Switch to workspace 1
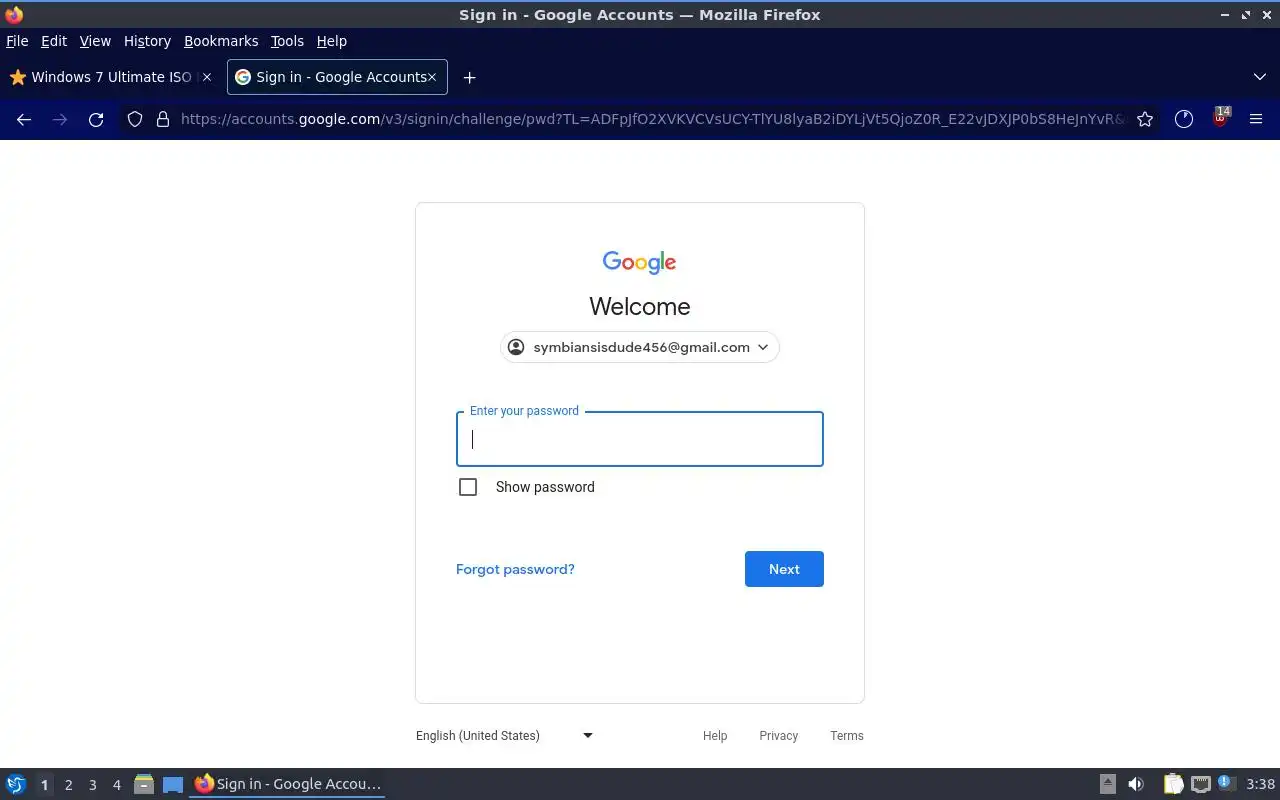The width and height of the screenshot is (1280, 800). [44, 785]
